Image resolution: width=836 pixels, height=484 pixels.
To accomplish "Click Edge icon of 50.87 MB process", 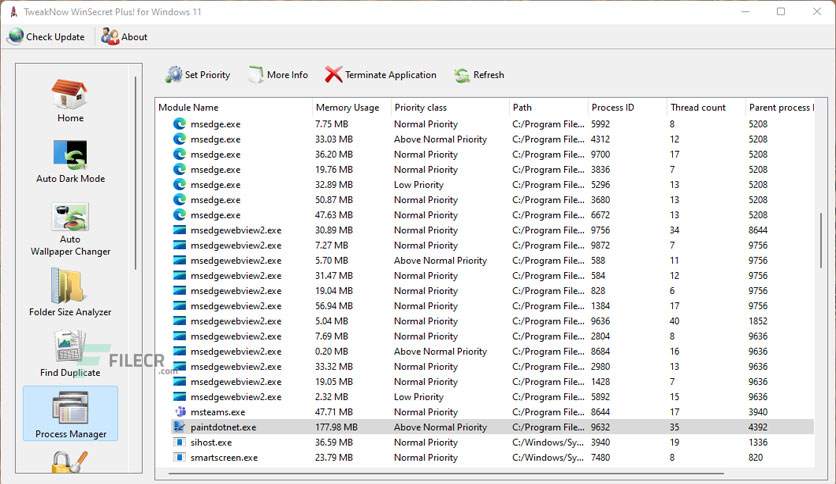I will click(179, 199).
